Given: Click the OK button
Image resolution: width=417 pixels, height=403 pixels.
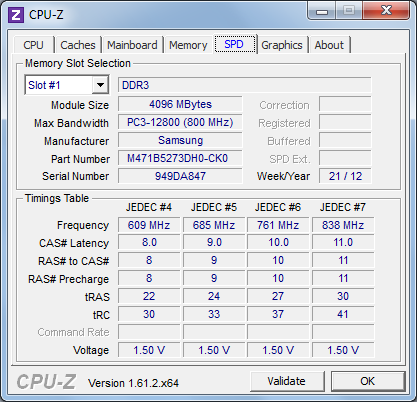Looking at the screenshot, I should pos(367,381).
